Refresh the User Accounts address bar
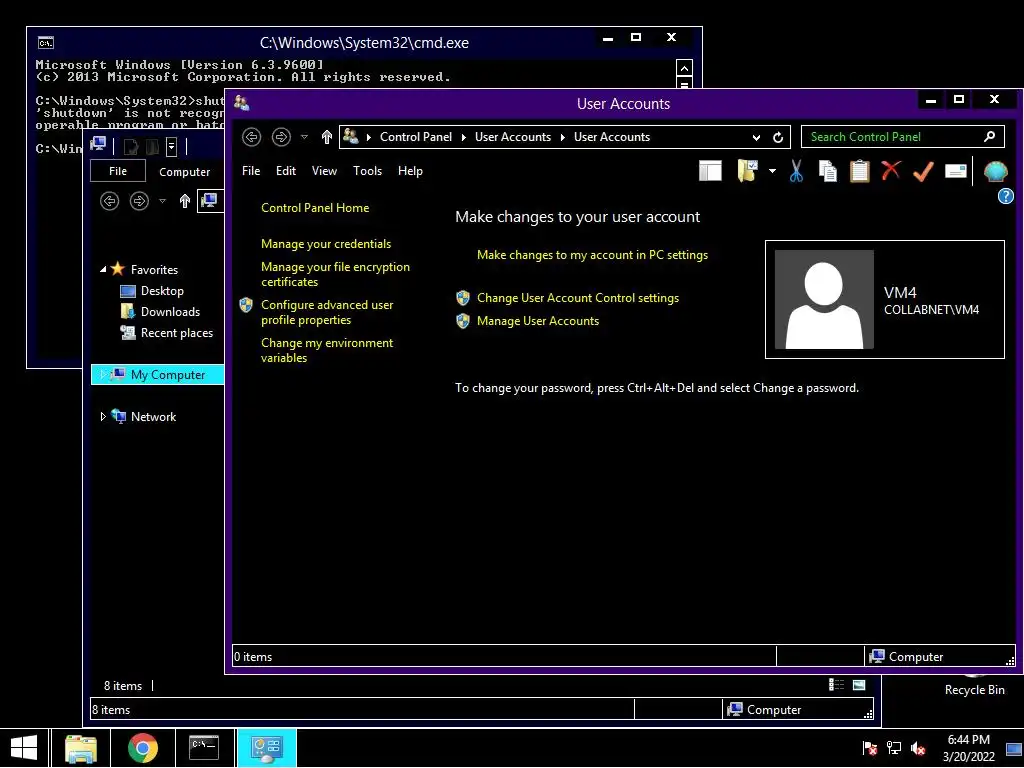This screenshot has width=1024, height=768. point(778,137)
